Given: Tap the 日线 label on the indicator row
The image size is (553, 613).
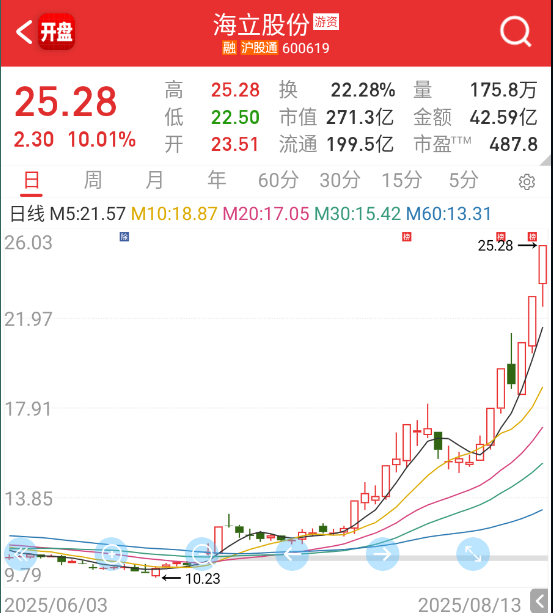Looking at the screenshot, I should point(27,214).
